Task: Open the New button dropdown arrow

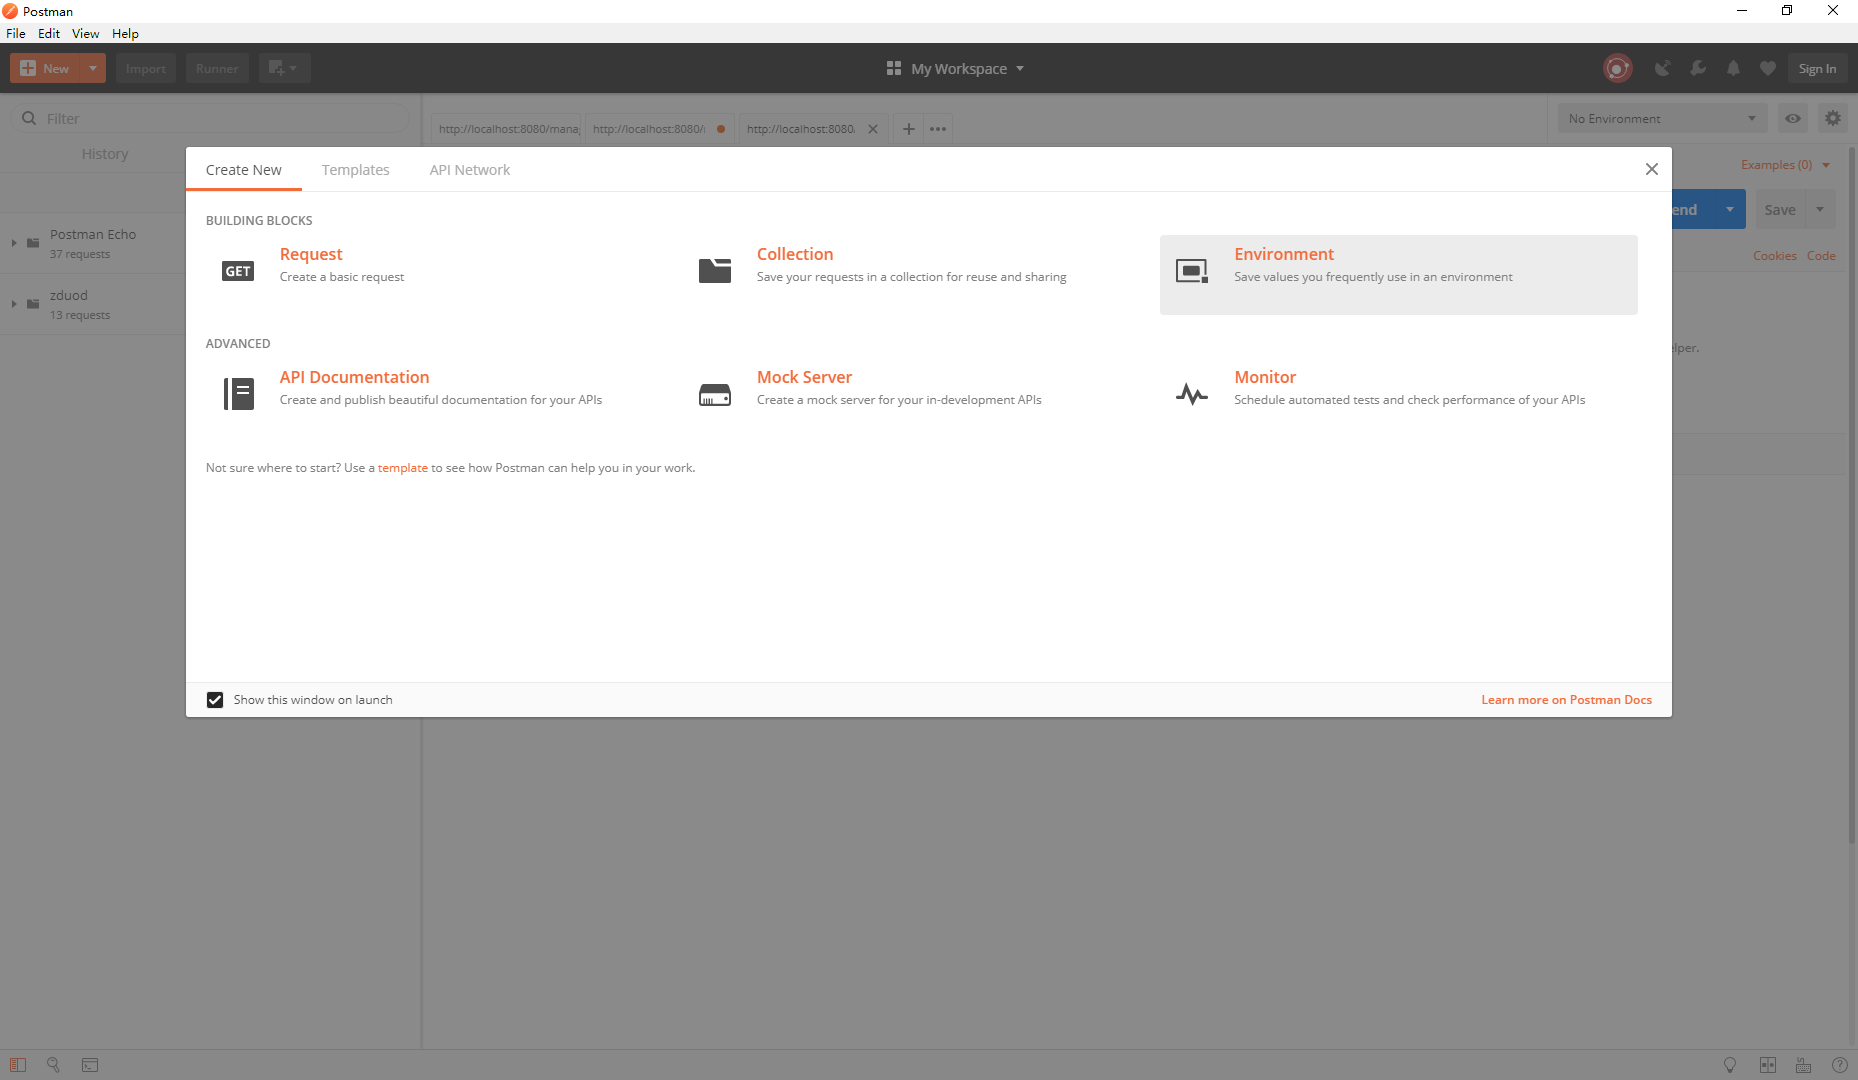Action: [93, 68]
